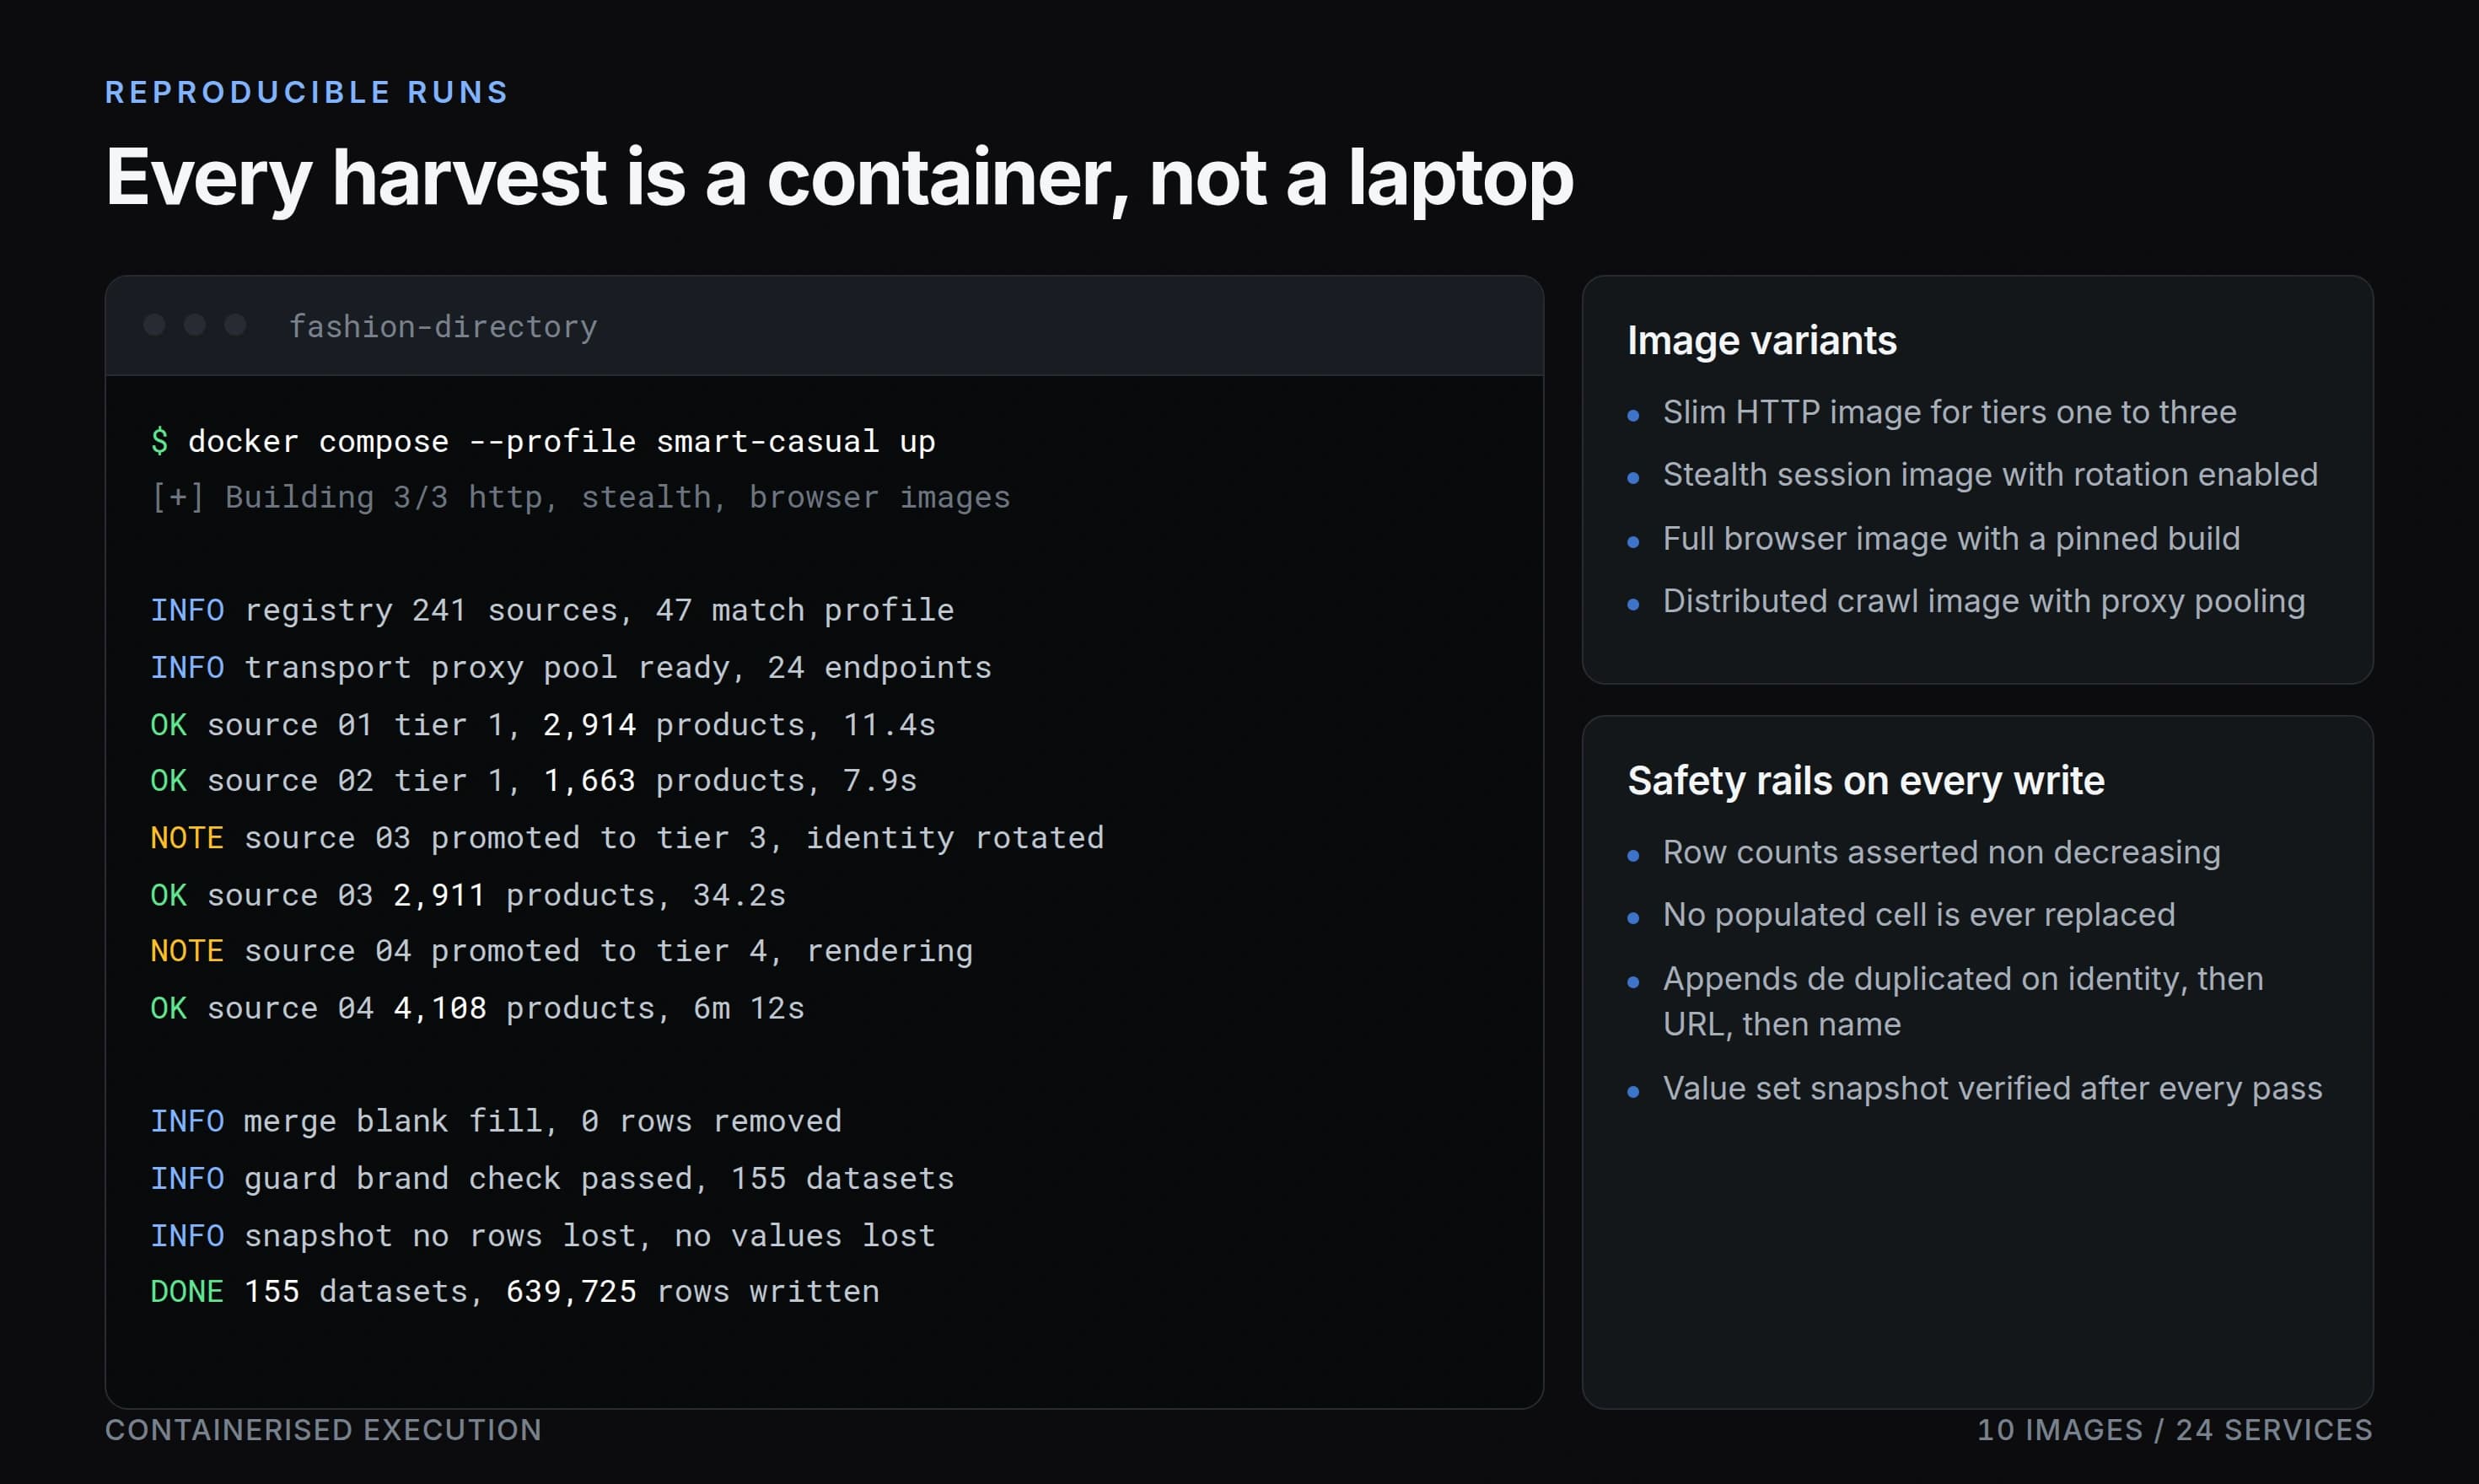2479x1484 pixels.
Task: Click the first window dot in the terminal title bar
Action: tap(154, 325)
